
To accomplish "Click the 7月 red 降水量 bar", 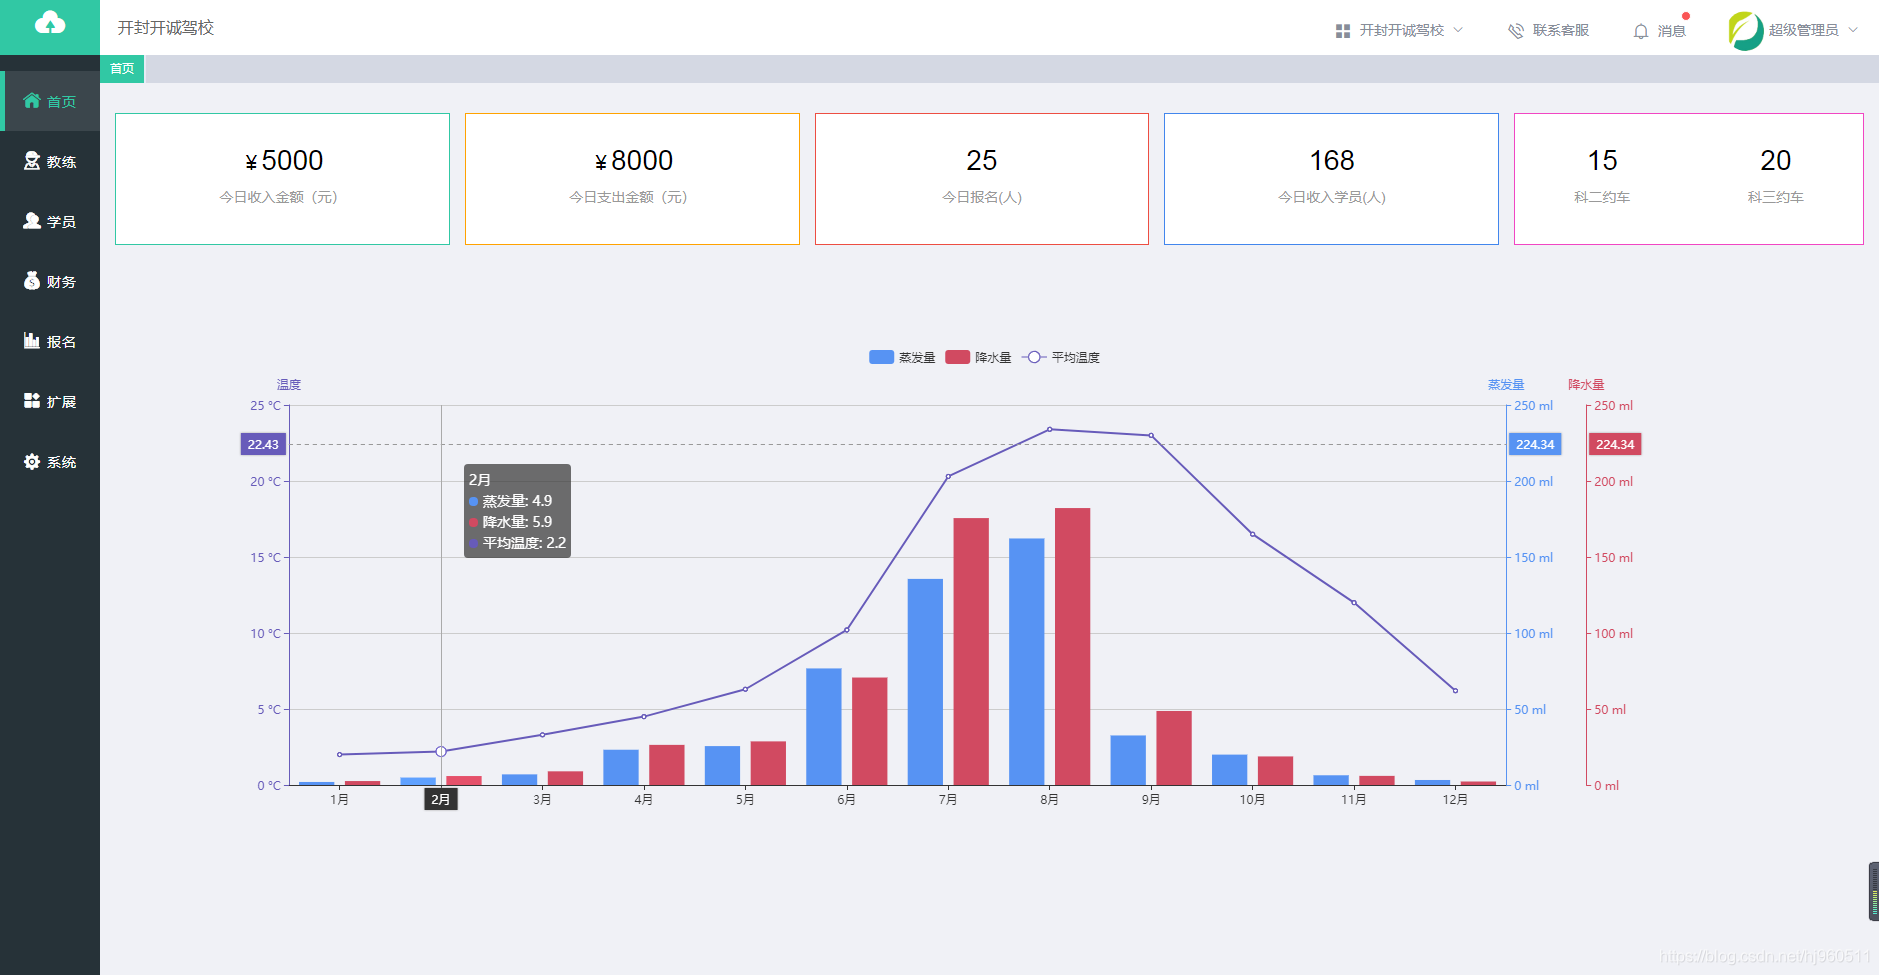I will (x=971, y=651).
